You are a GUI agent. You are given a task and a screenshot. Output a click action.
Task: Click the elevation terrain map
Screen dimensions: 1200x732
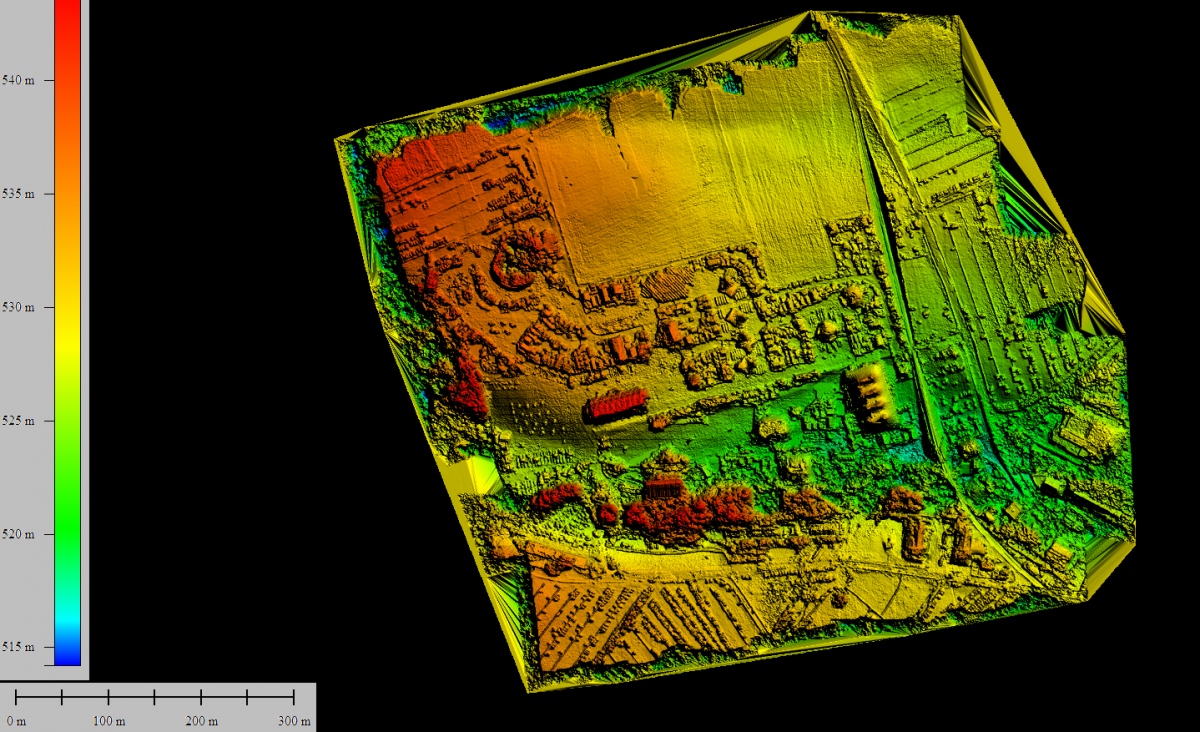(735, 350)
